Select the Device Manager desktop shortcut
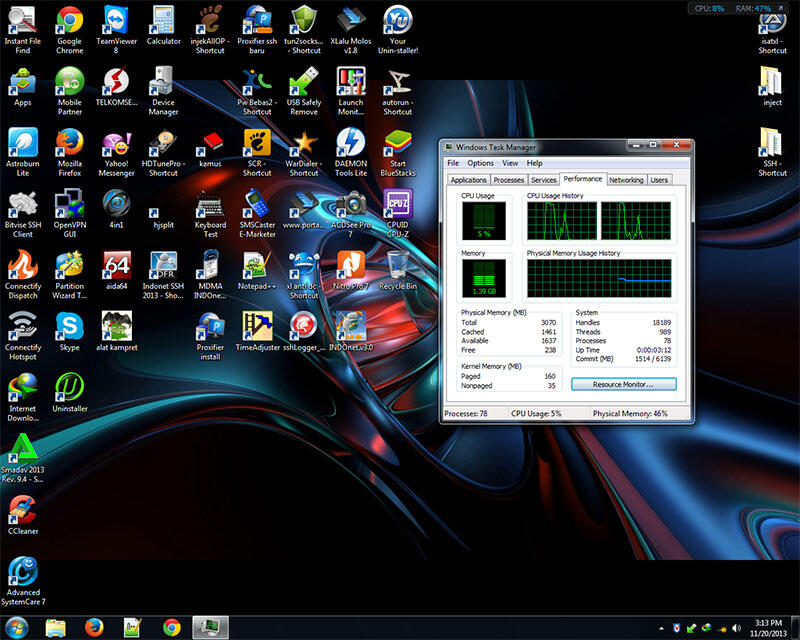 pyautogui.click(x=163, y=91)
